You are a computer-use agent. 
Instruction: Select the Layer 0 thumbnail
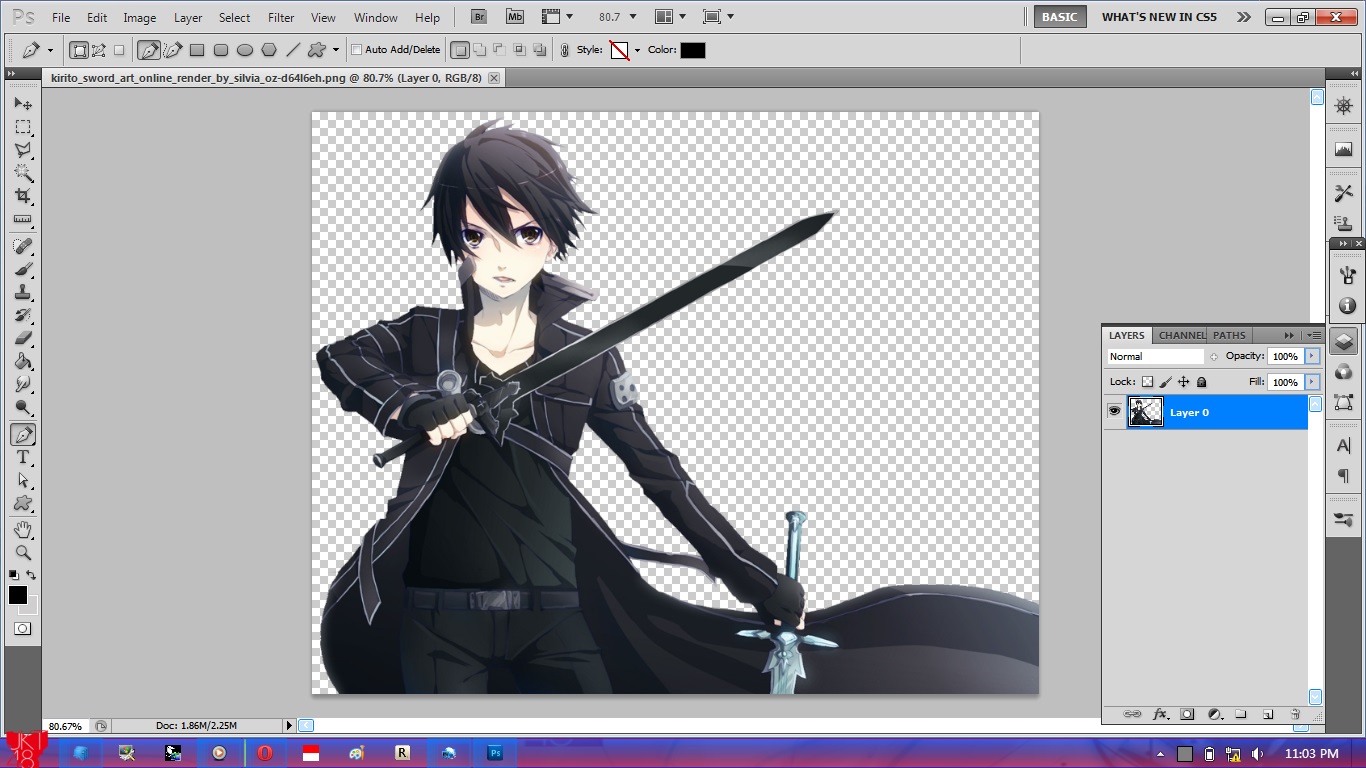coord(1146,412)
